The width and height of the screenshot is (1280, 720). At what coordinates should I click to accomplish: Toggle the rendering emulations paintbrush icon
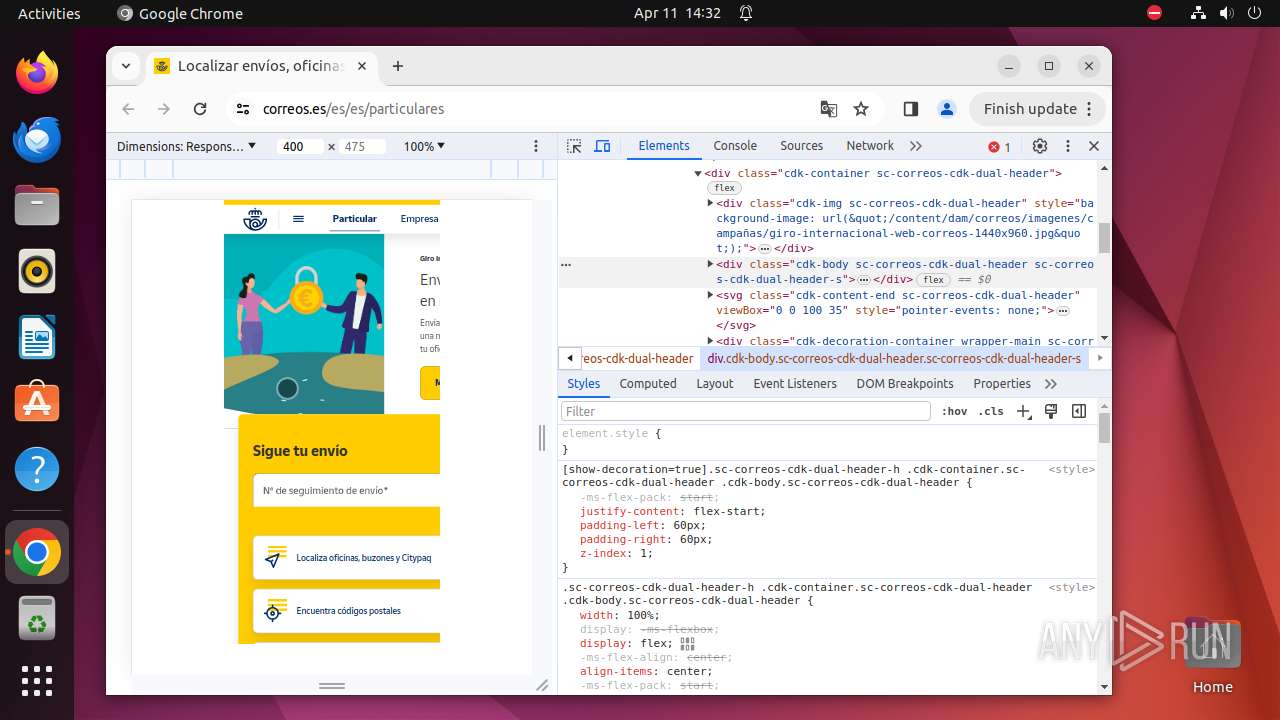pyautogui.click(x=1051, y=411)
